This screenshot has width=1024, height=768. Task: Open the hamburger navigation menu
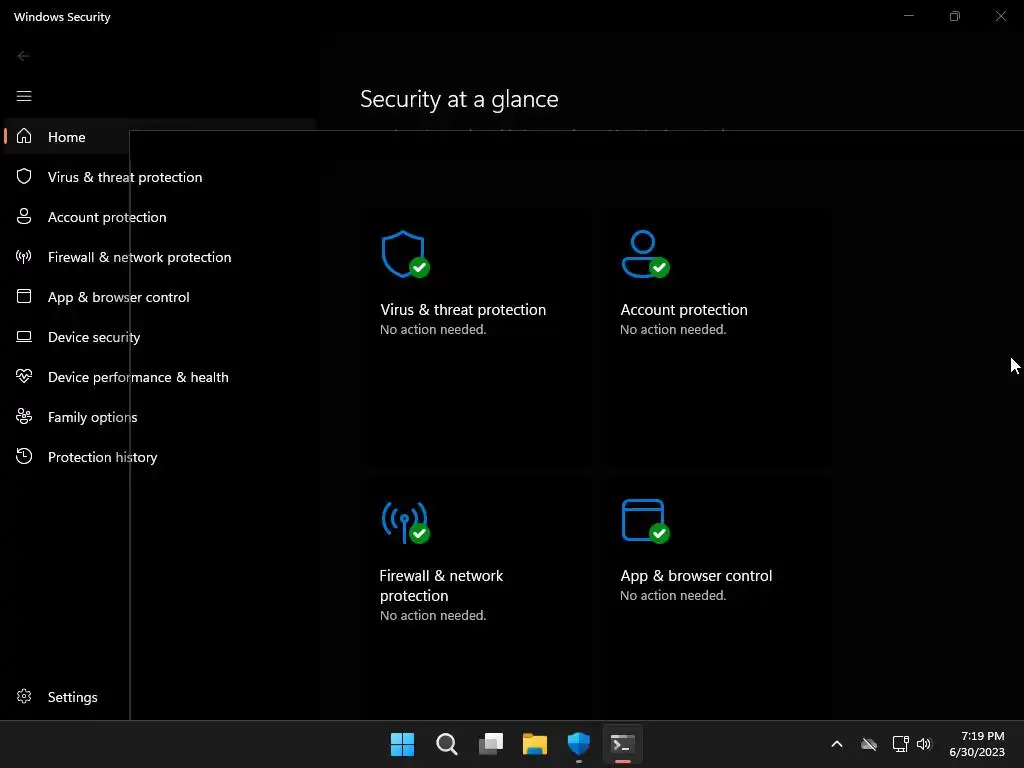pos(24,96)
